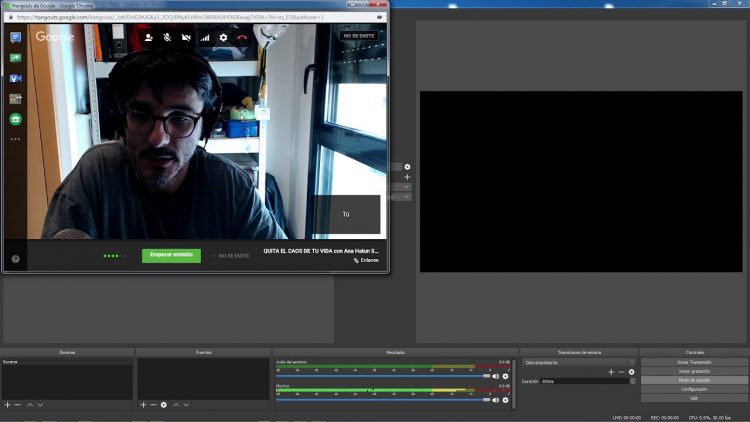Click the Hangouts help question mark icon
Screen dimensions: 750x422
tap(15, 259)
